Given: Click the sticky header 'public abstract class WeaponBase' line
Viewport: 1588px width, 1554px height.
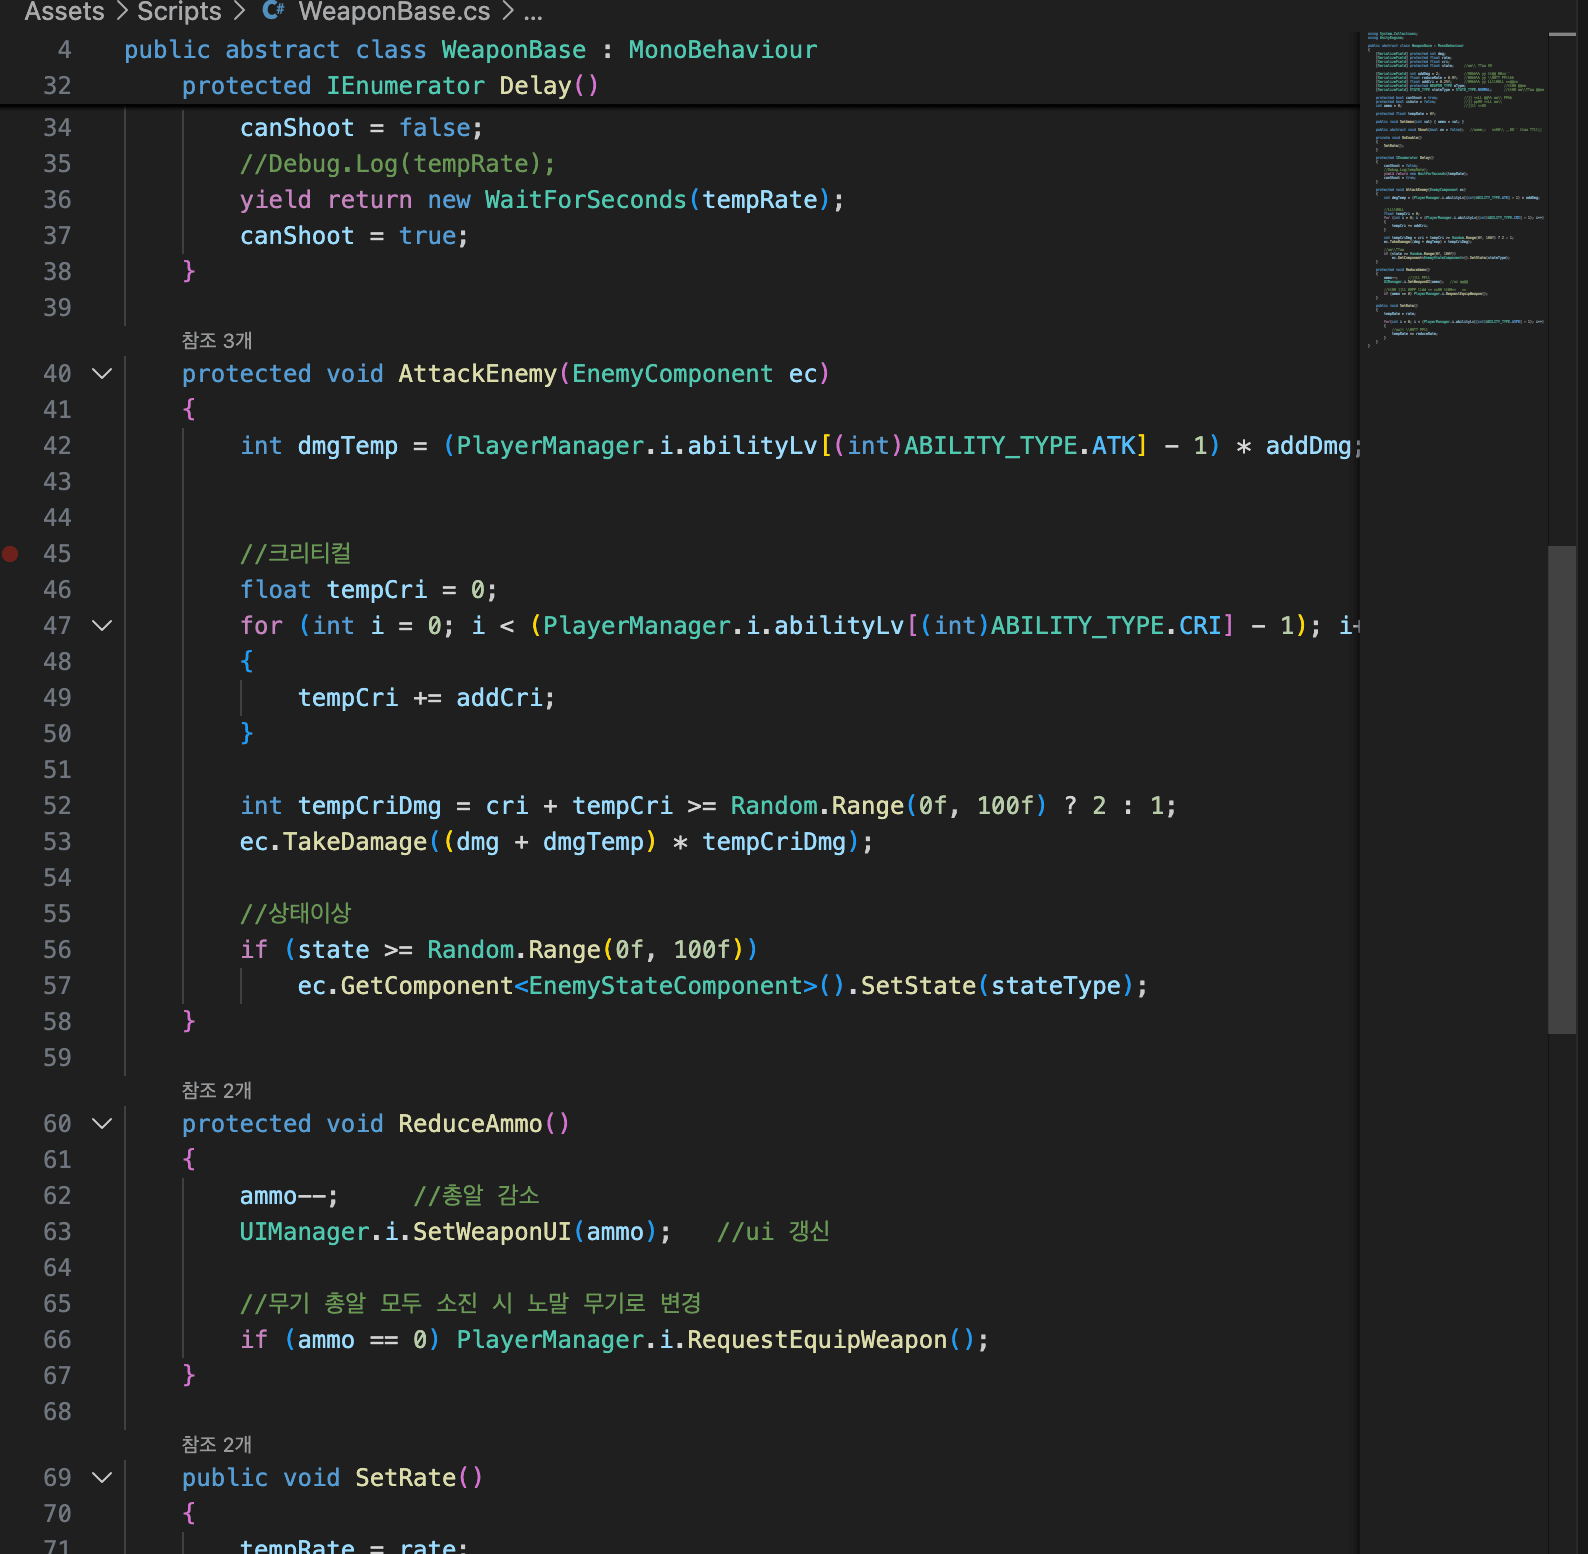Looking at the screenshot, I should (470, 49).
